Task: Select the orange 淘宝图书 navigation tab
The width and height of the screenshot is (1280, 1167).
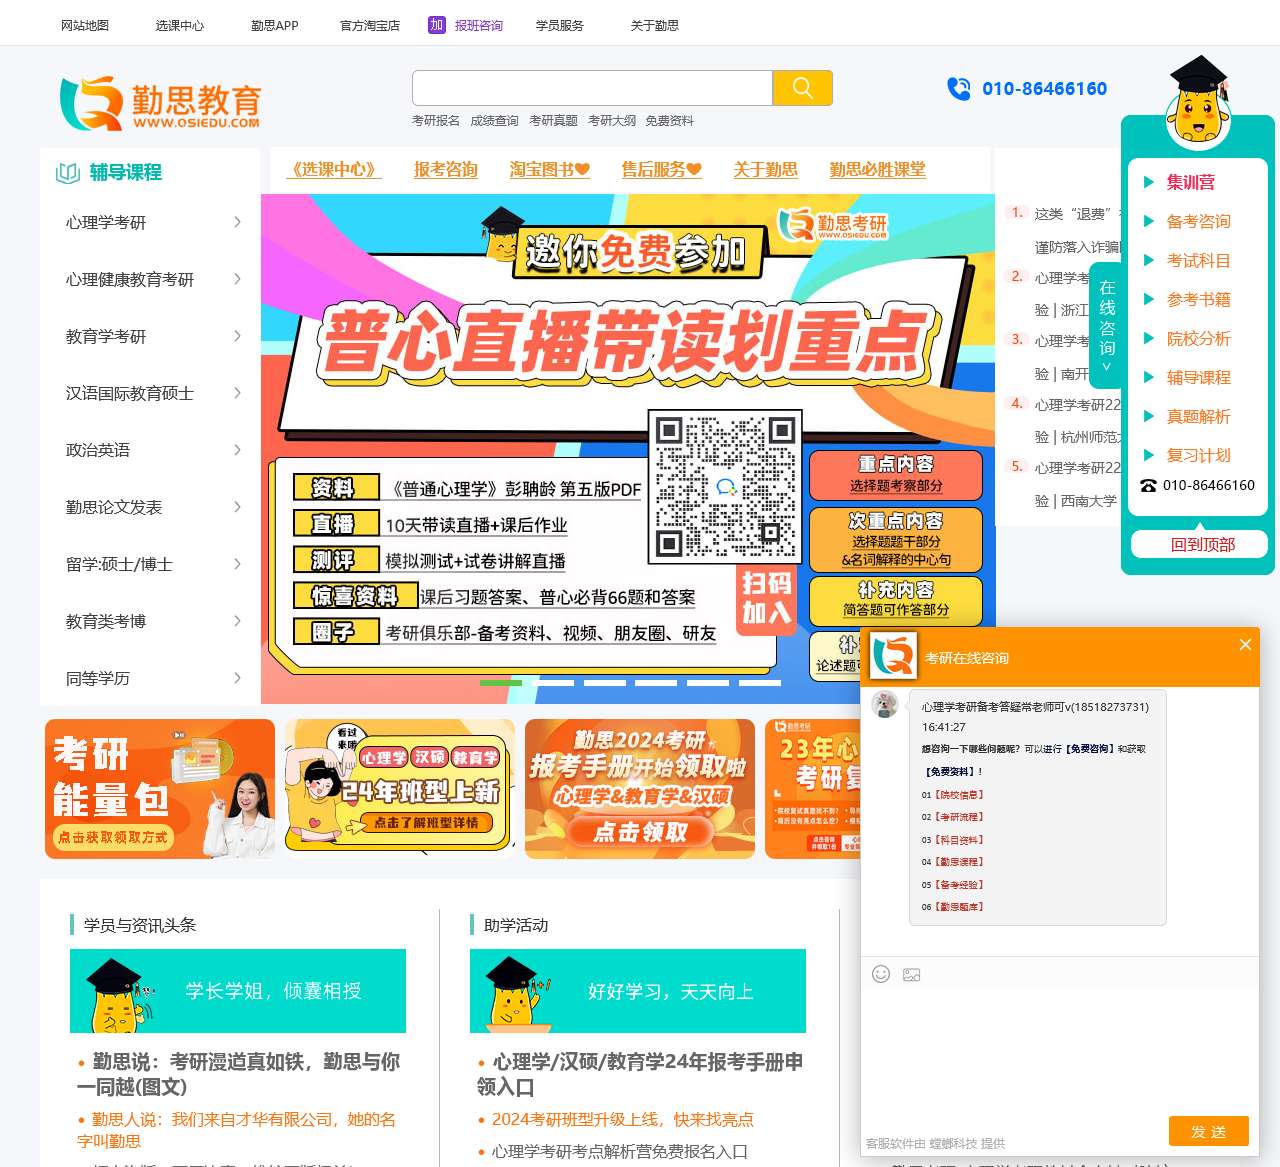Action: point(550,170)
